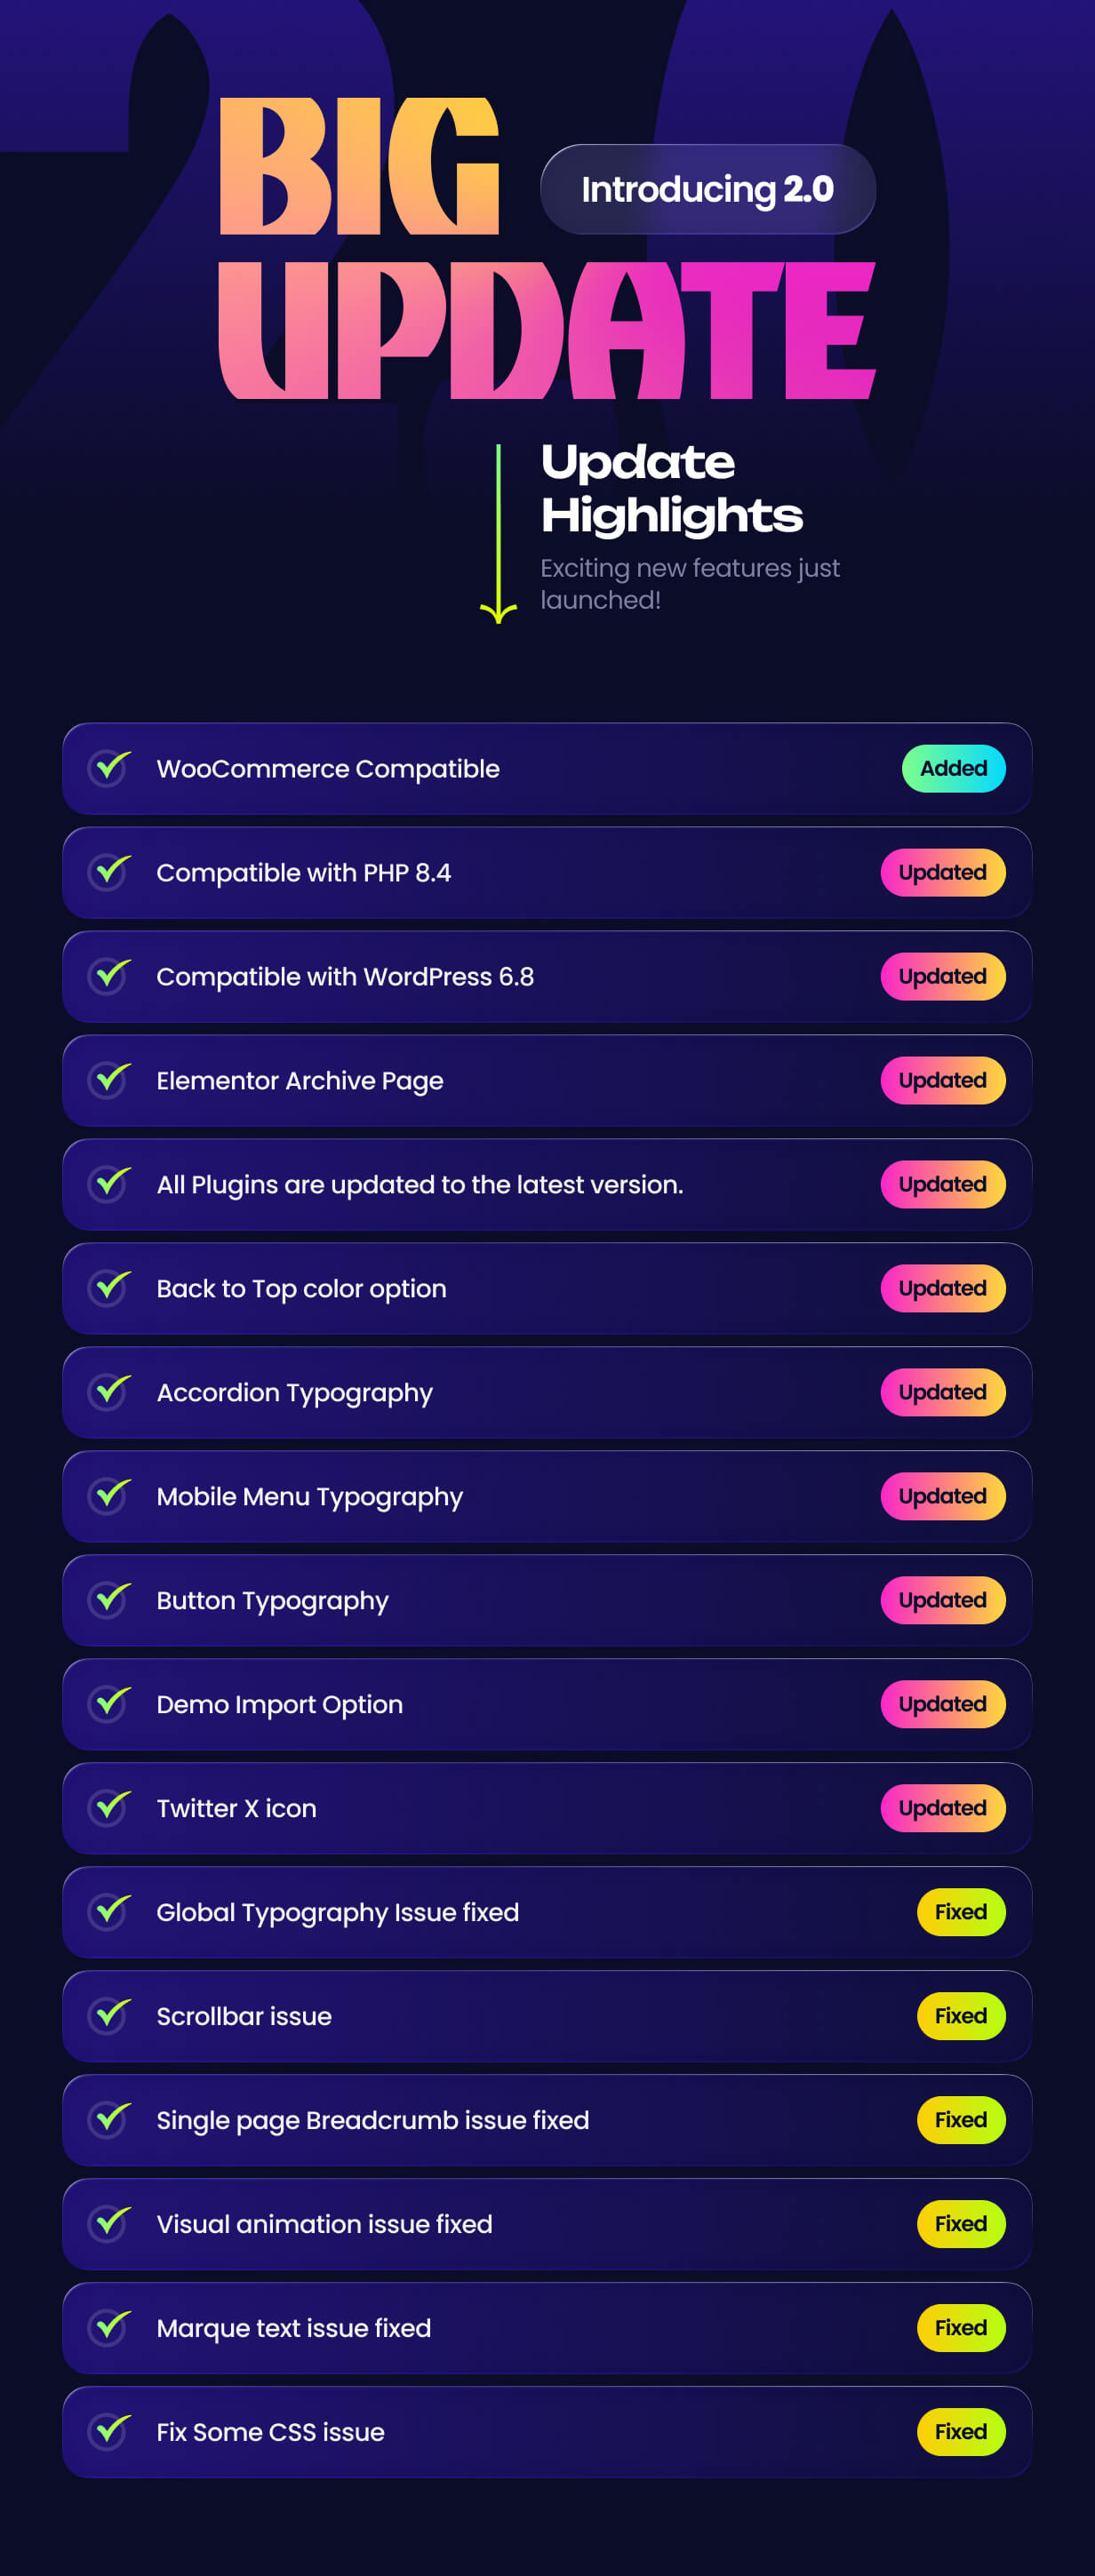Click the checkmark icon beside WooCommerce Compatible
Image resolution: width=1095 pixels, height=2576 pixels.
tap(109, 768)
